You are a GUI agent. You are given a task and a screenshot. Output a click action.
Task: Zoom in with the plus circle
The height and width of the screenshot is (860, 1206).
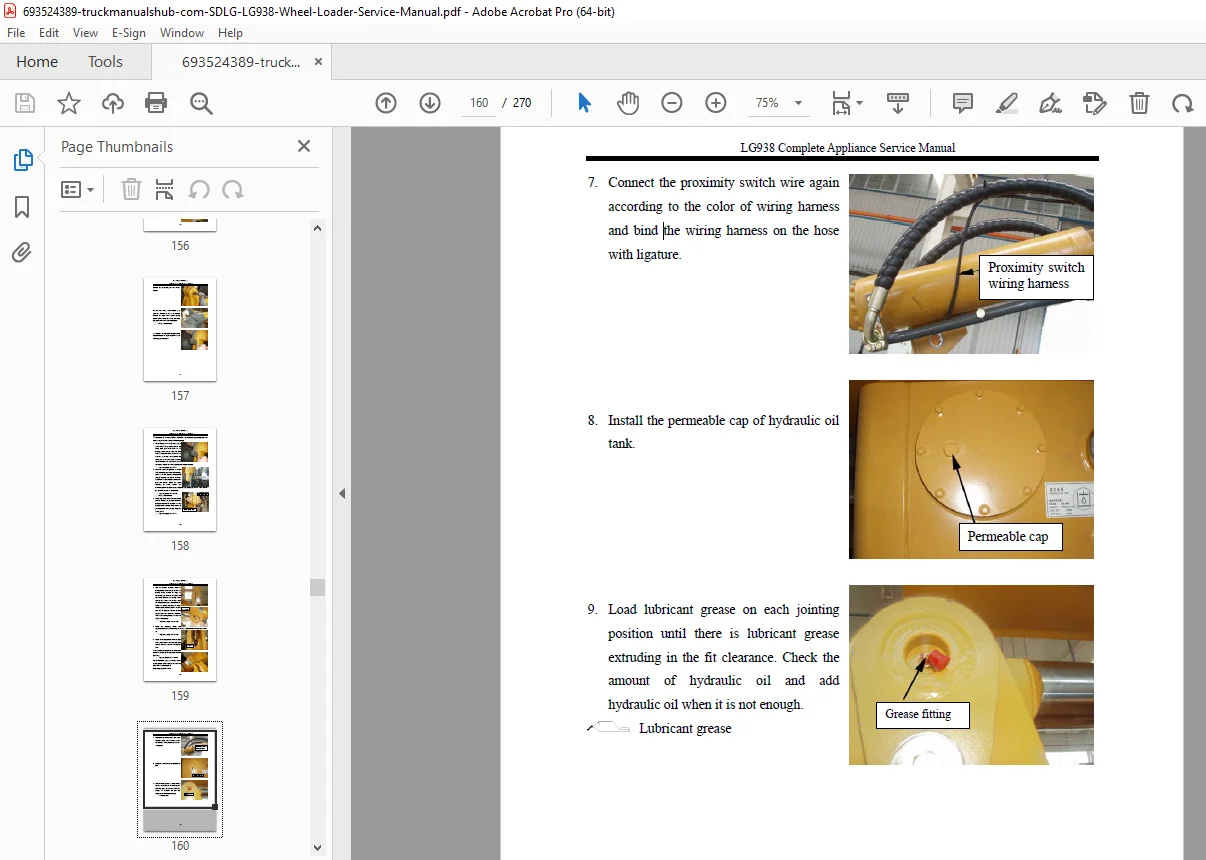716,103
